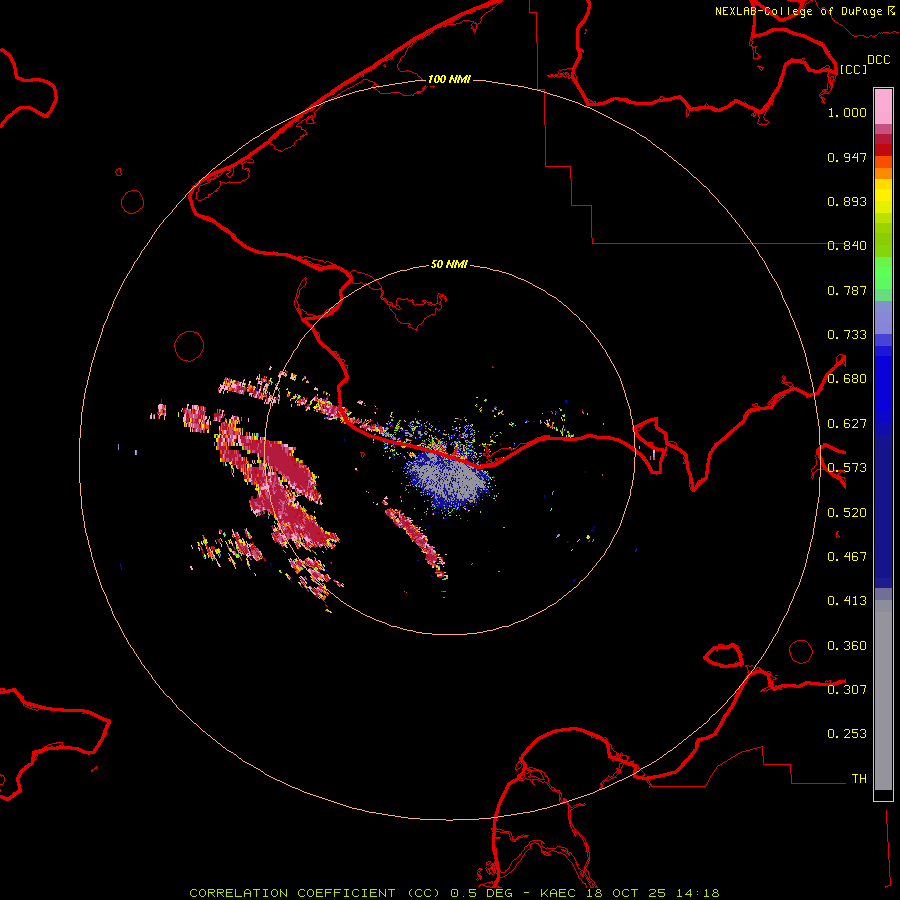Click the [CC] units label
Screen dimensions: 900x900
(853, 69)
